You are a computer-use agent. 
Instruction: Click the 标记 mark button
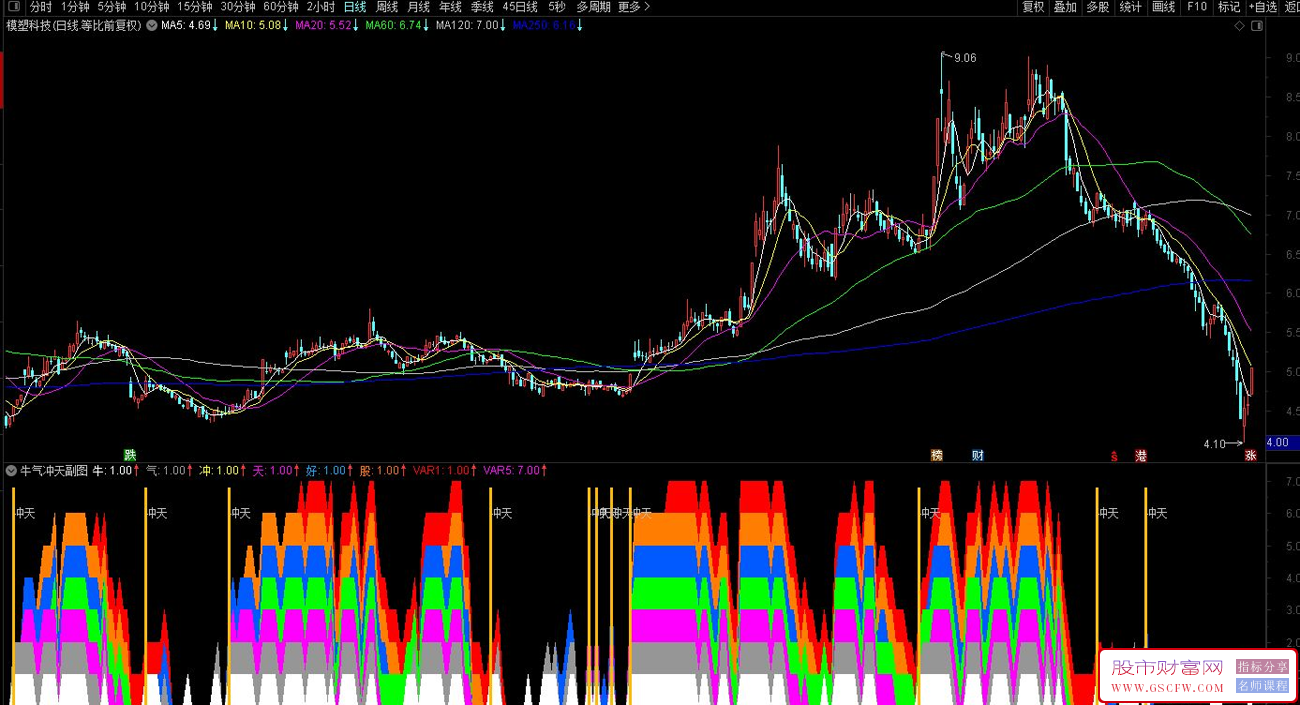(1229, 7)
